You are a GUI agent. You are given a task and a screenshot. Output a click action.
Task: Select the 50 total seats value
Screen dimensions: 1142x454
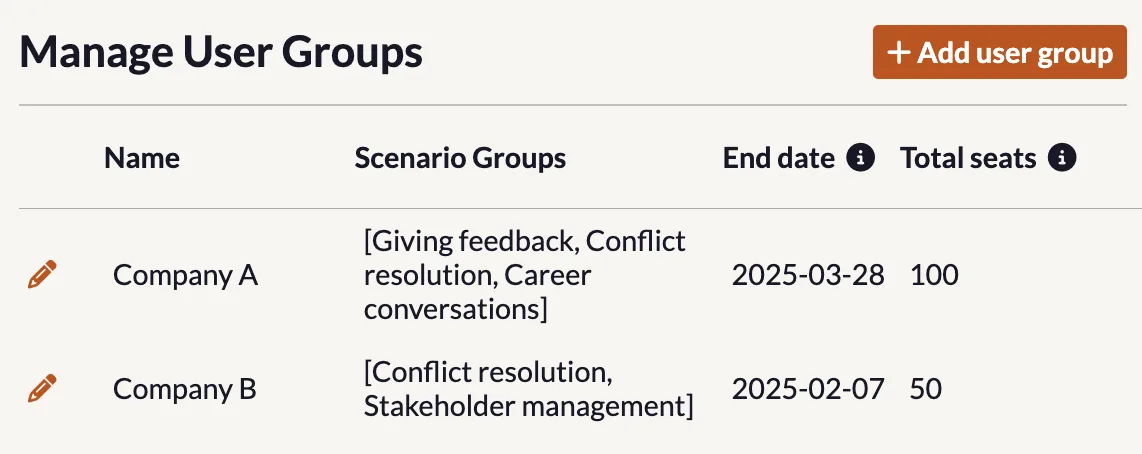click(x=926, y=389)
